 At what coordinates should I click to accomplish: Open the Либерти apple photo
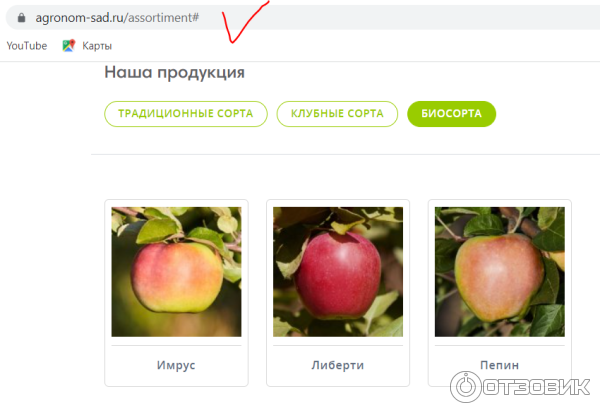click(x=338, y=272)
